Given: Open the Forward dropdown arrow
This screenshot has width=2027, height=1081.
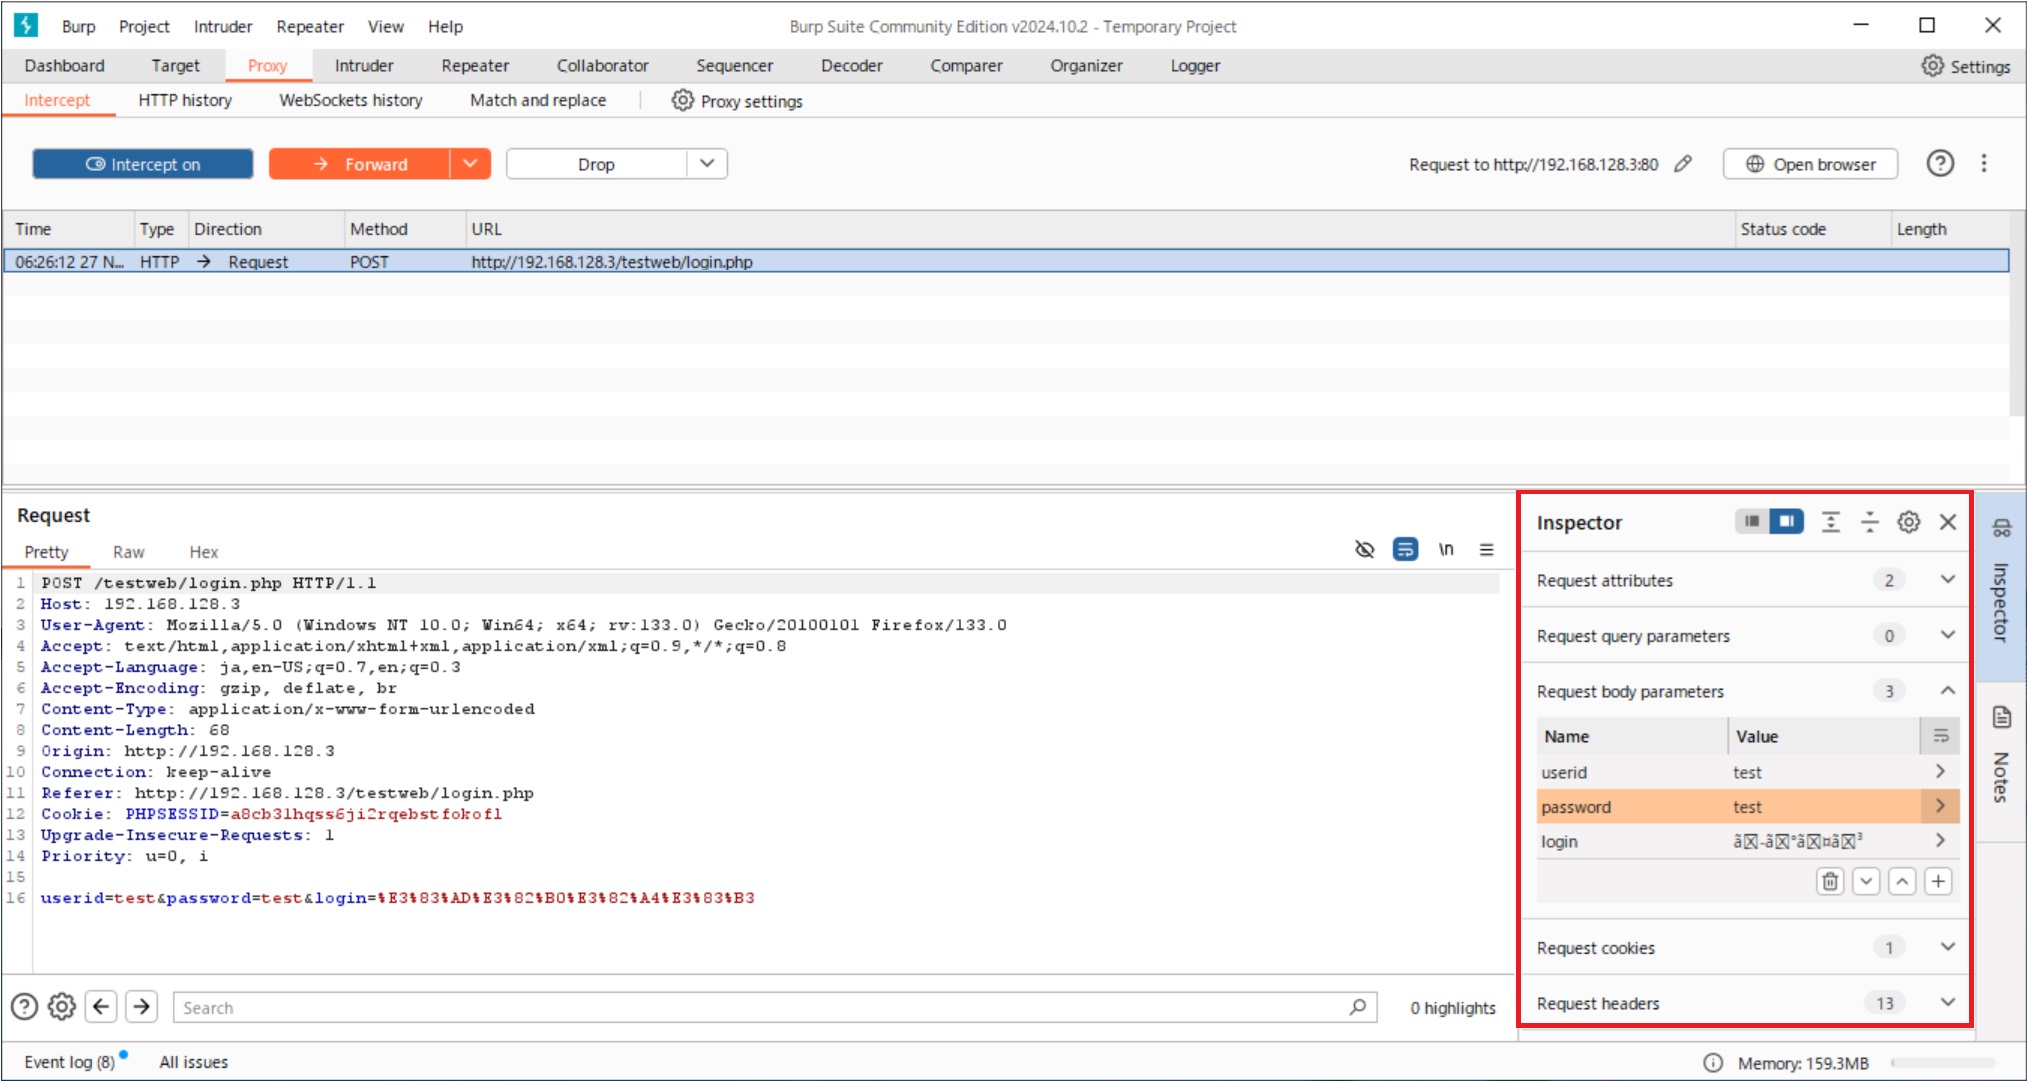Looking at the screenshot, I should tap(470, 164).
